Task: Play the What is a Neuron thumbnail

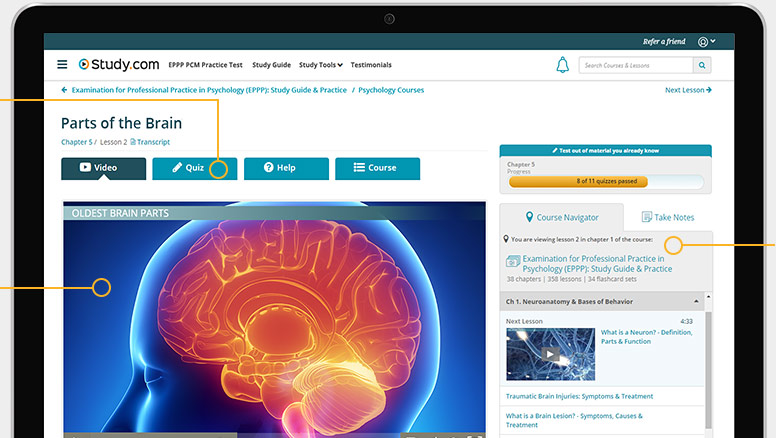Action: [x=549, y=353]
